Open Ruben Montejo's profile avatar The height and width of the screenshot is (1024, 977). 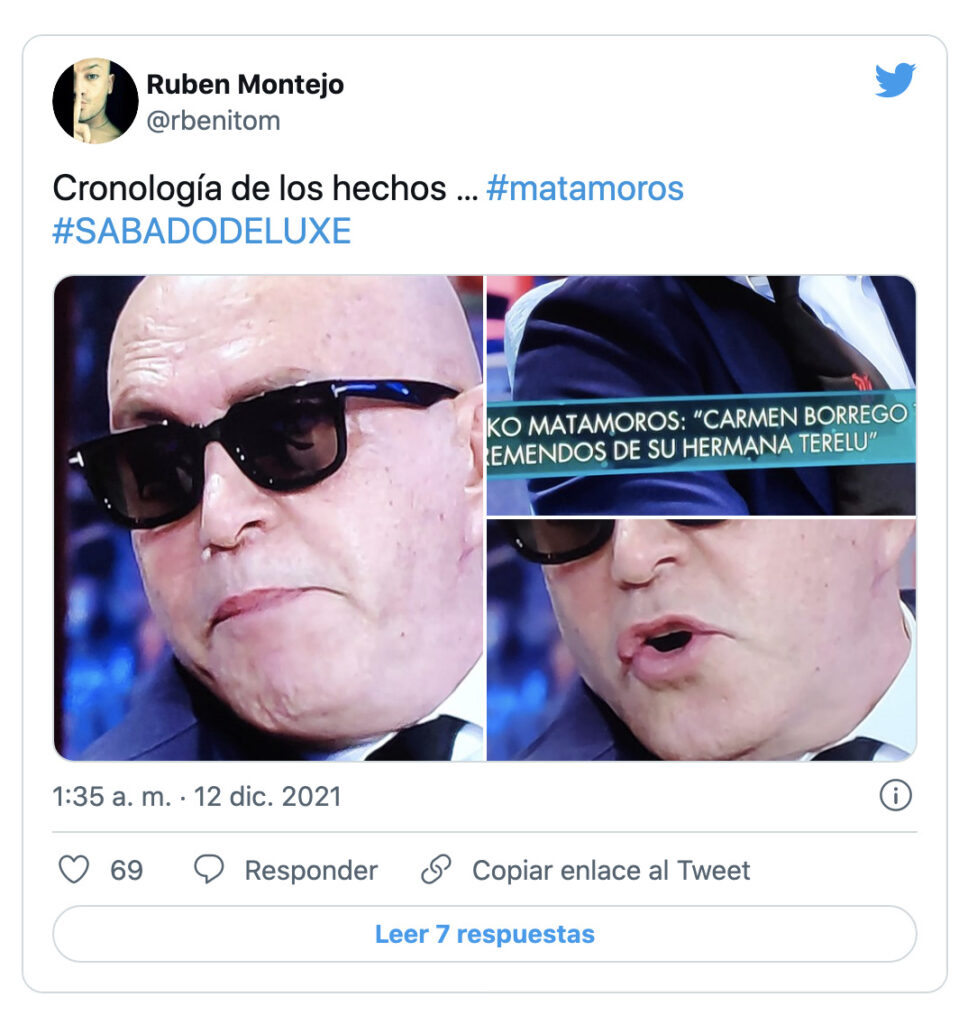coord(95,101)
